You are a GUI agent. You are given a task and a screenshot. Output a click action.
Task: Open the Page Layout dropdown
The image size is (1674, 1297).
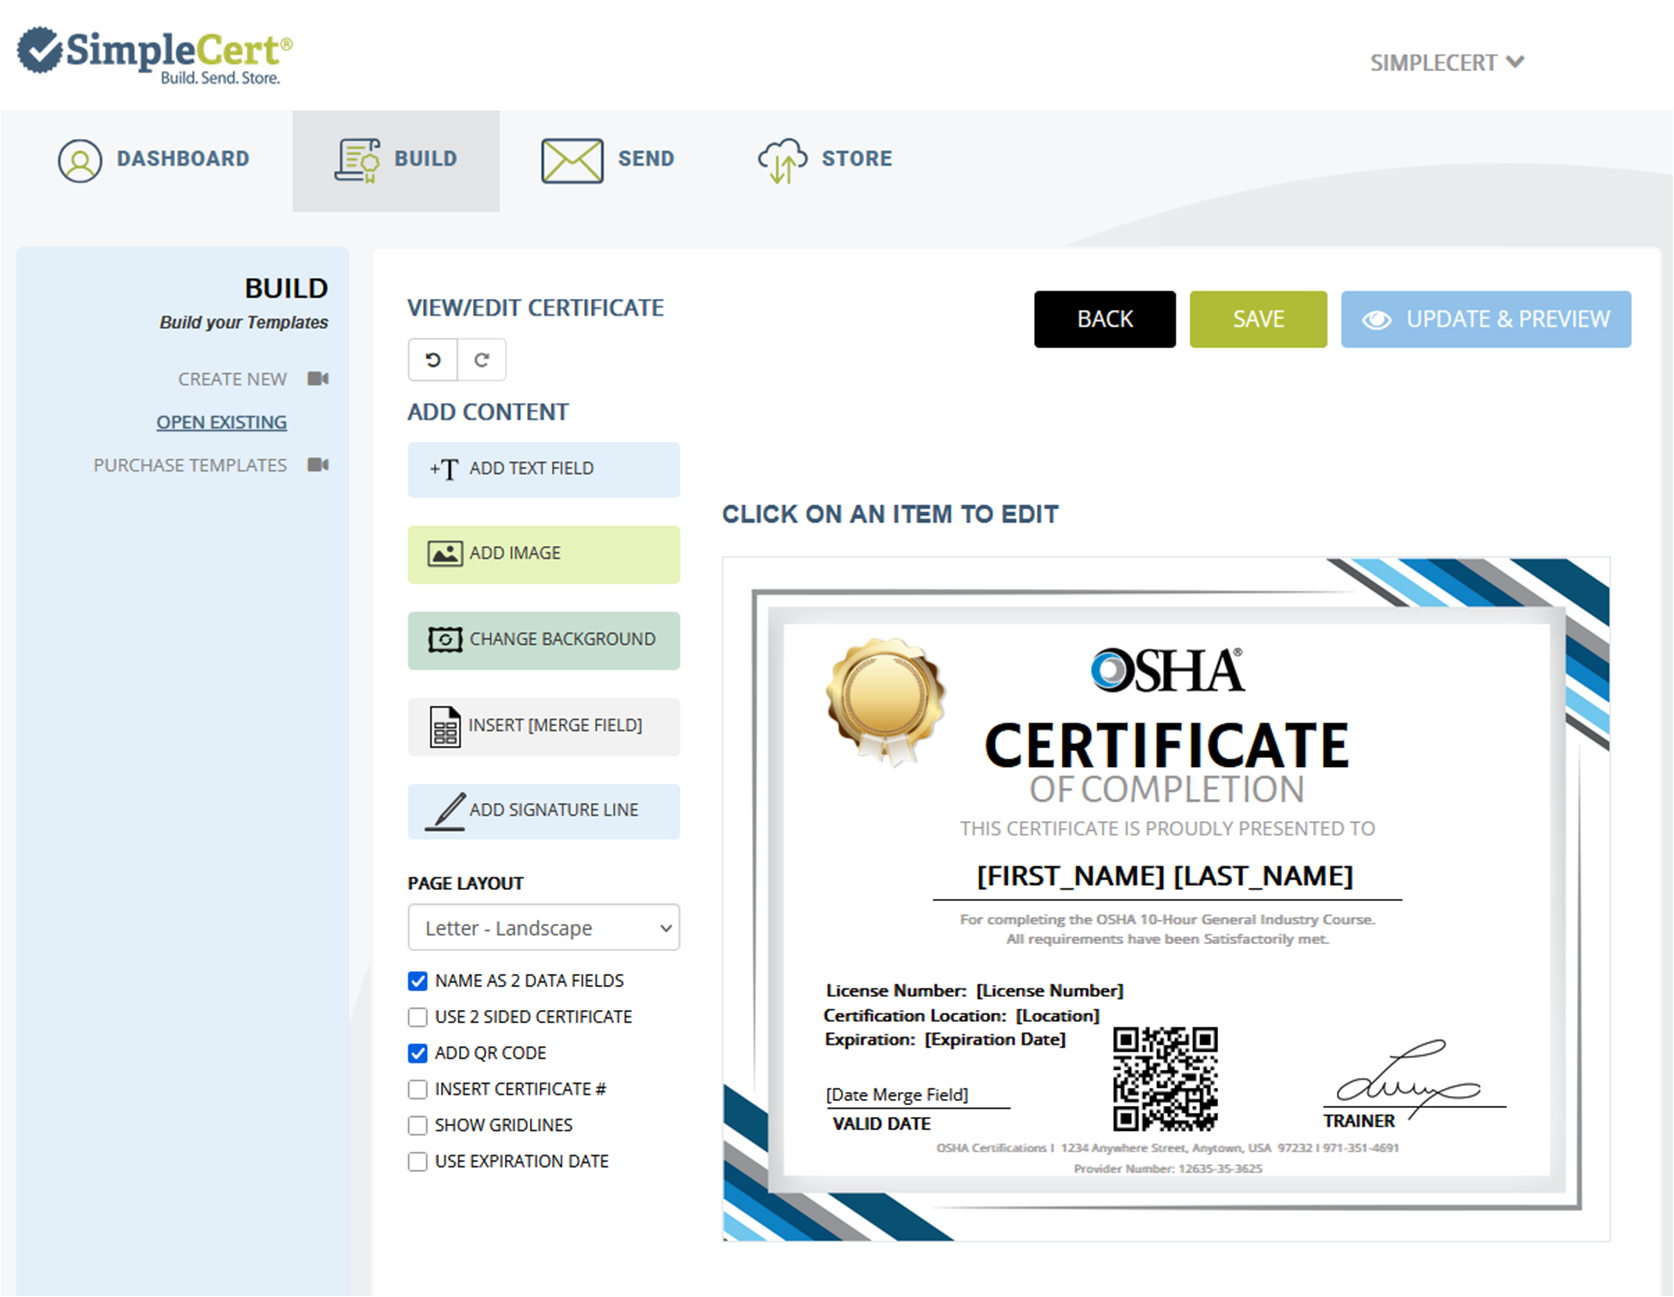543,927
